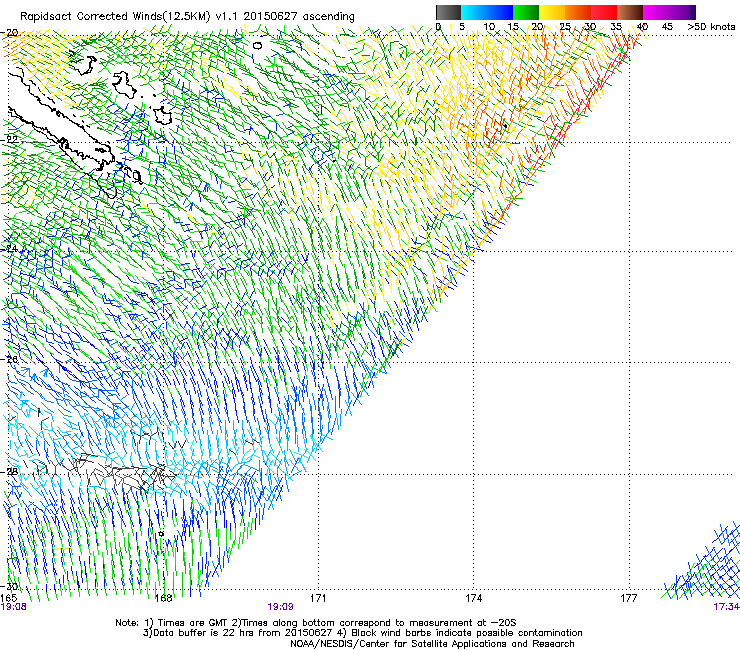Click the title 'Rapidscat Corrected Winds(12.5KM)'
The height and width of the screenshot is (650, 740).
[115, 16]
